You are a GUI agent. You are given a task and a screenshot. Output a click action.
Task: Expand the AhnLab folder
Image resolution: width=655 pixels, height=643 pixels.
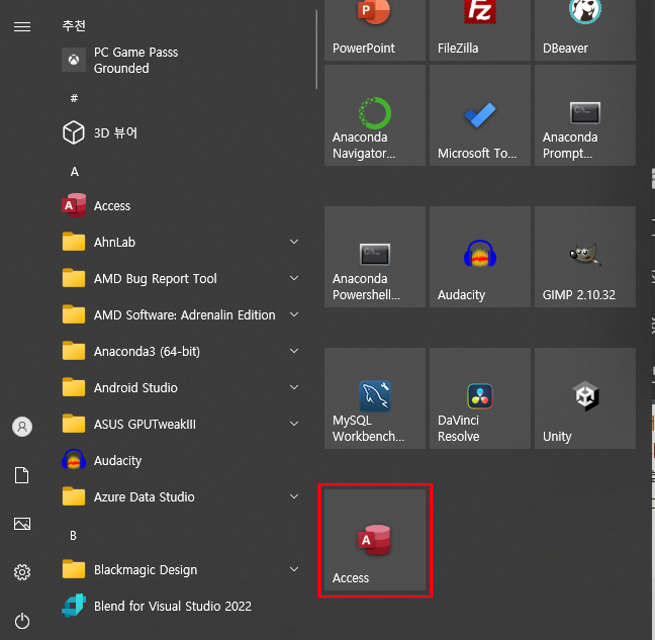[182, 242]
